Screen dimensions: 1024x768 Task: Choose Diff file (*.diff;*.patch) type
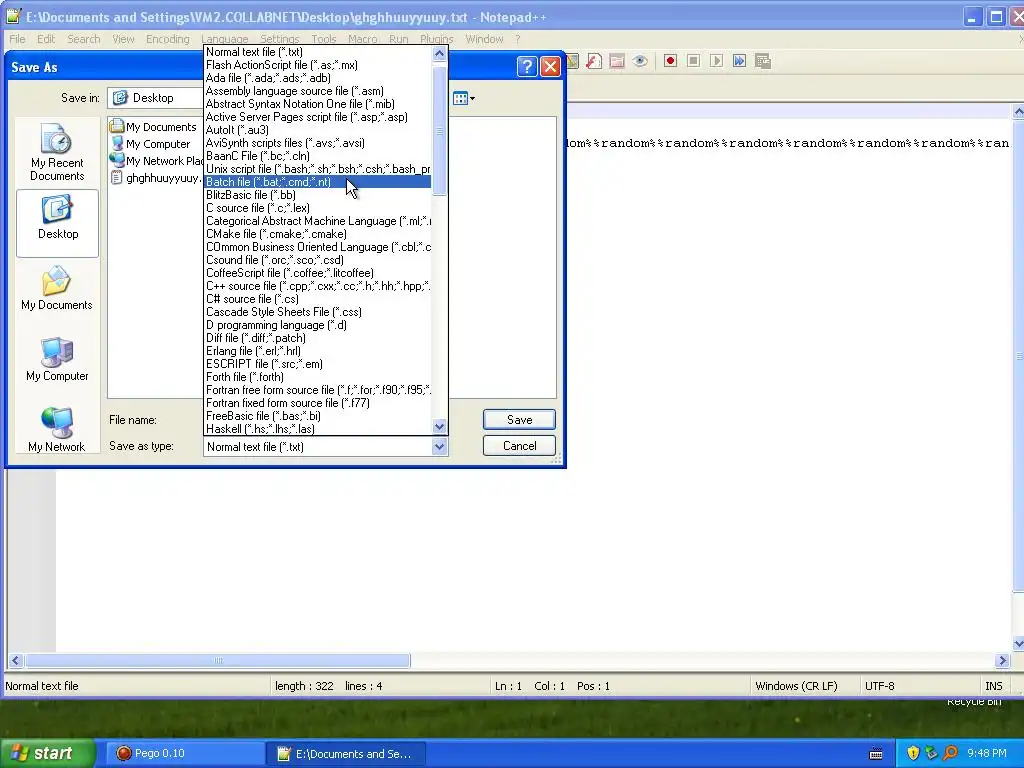click(318, 338)
